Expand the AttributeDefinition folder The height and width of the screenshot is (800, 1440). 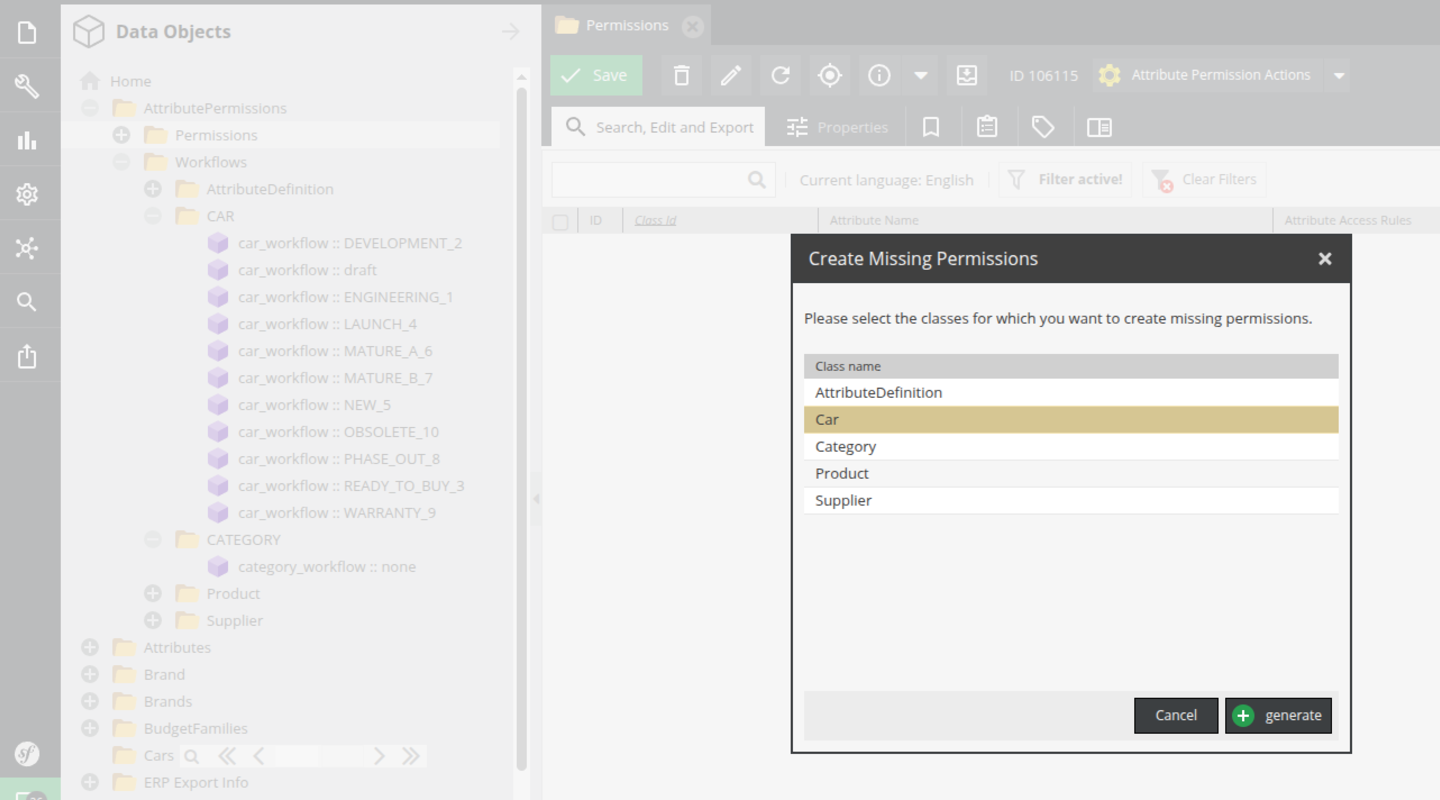point(153,189)
